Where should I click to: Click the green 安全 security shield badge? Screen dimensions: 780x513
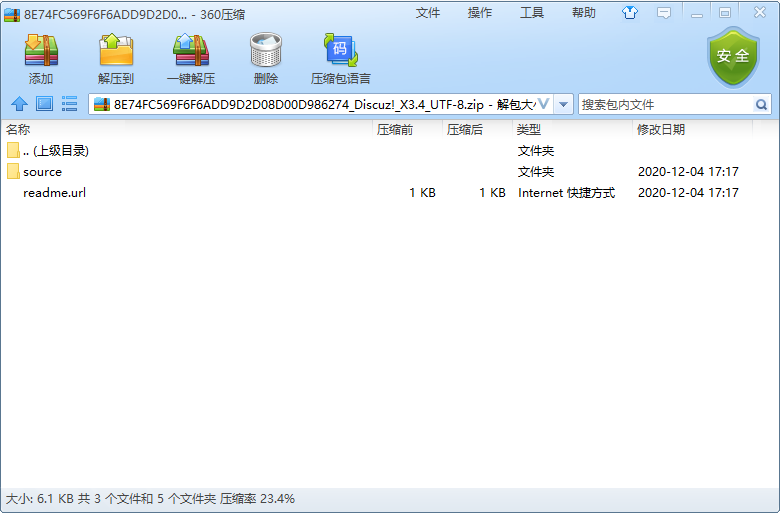pyautogui.click(x=733, y=57)
